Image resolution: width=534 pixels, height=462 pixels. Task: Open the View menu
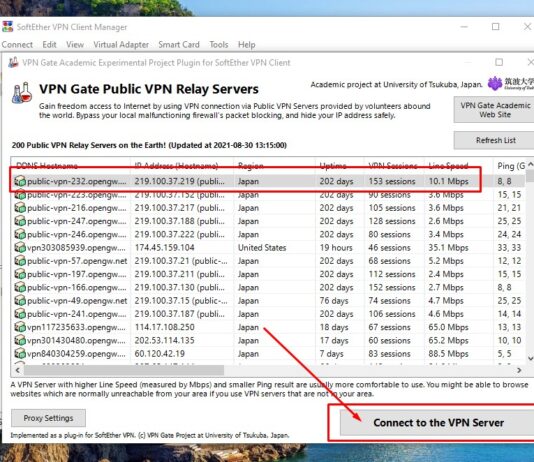click(x=75, y=45)
